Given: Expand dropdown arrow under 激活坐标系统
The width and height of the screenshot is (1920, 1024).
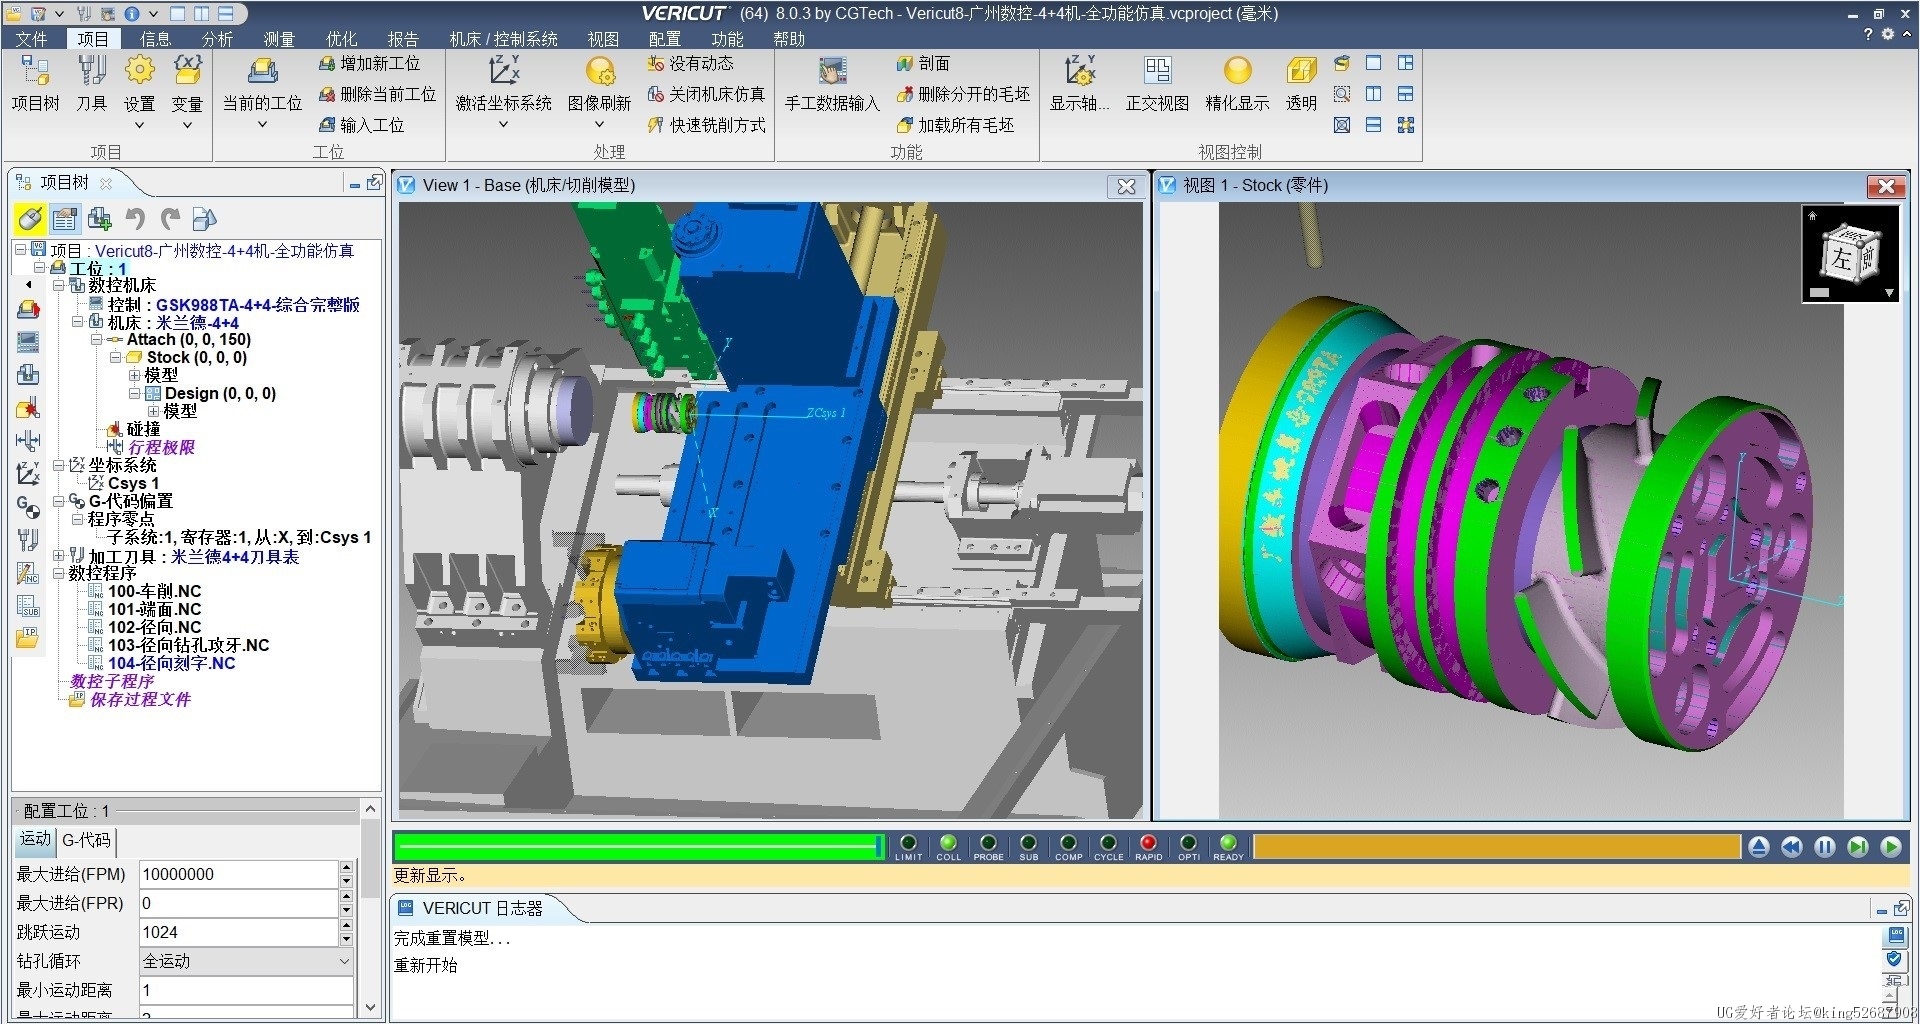Looking at the screenshot, I should 503,125.
